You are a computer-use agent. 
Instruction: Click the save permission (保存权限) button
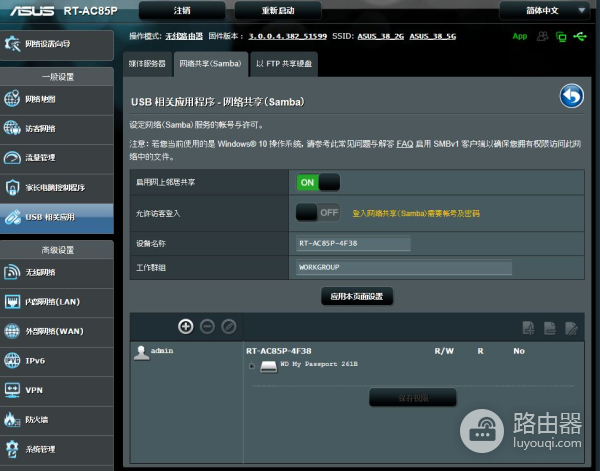click(413, 398)
